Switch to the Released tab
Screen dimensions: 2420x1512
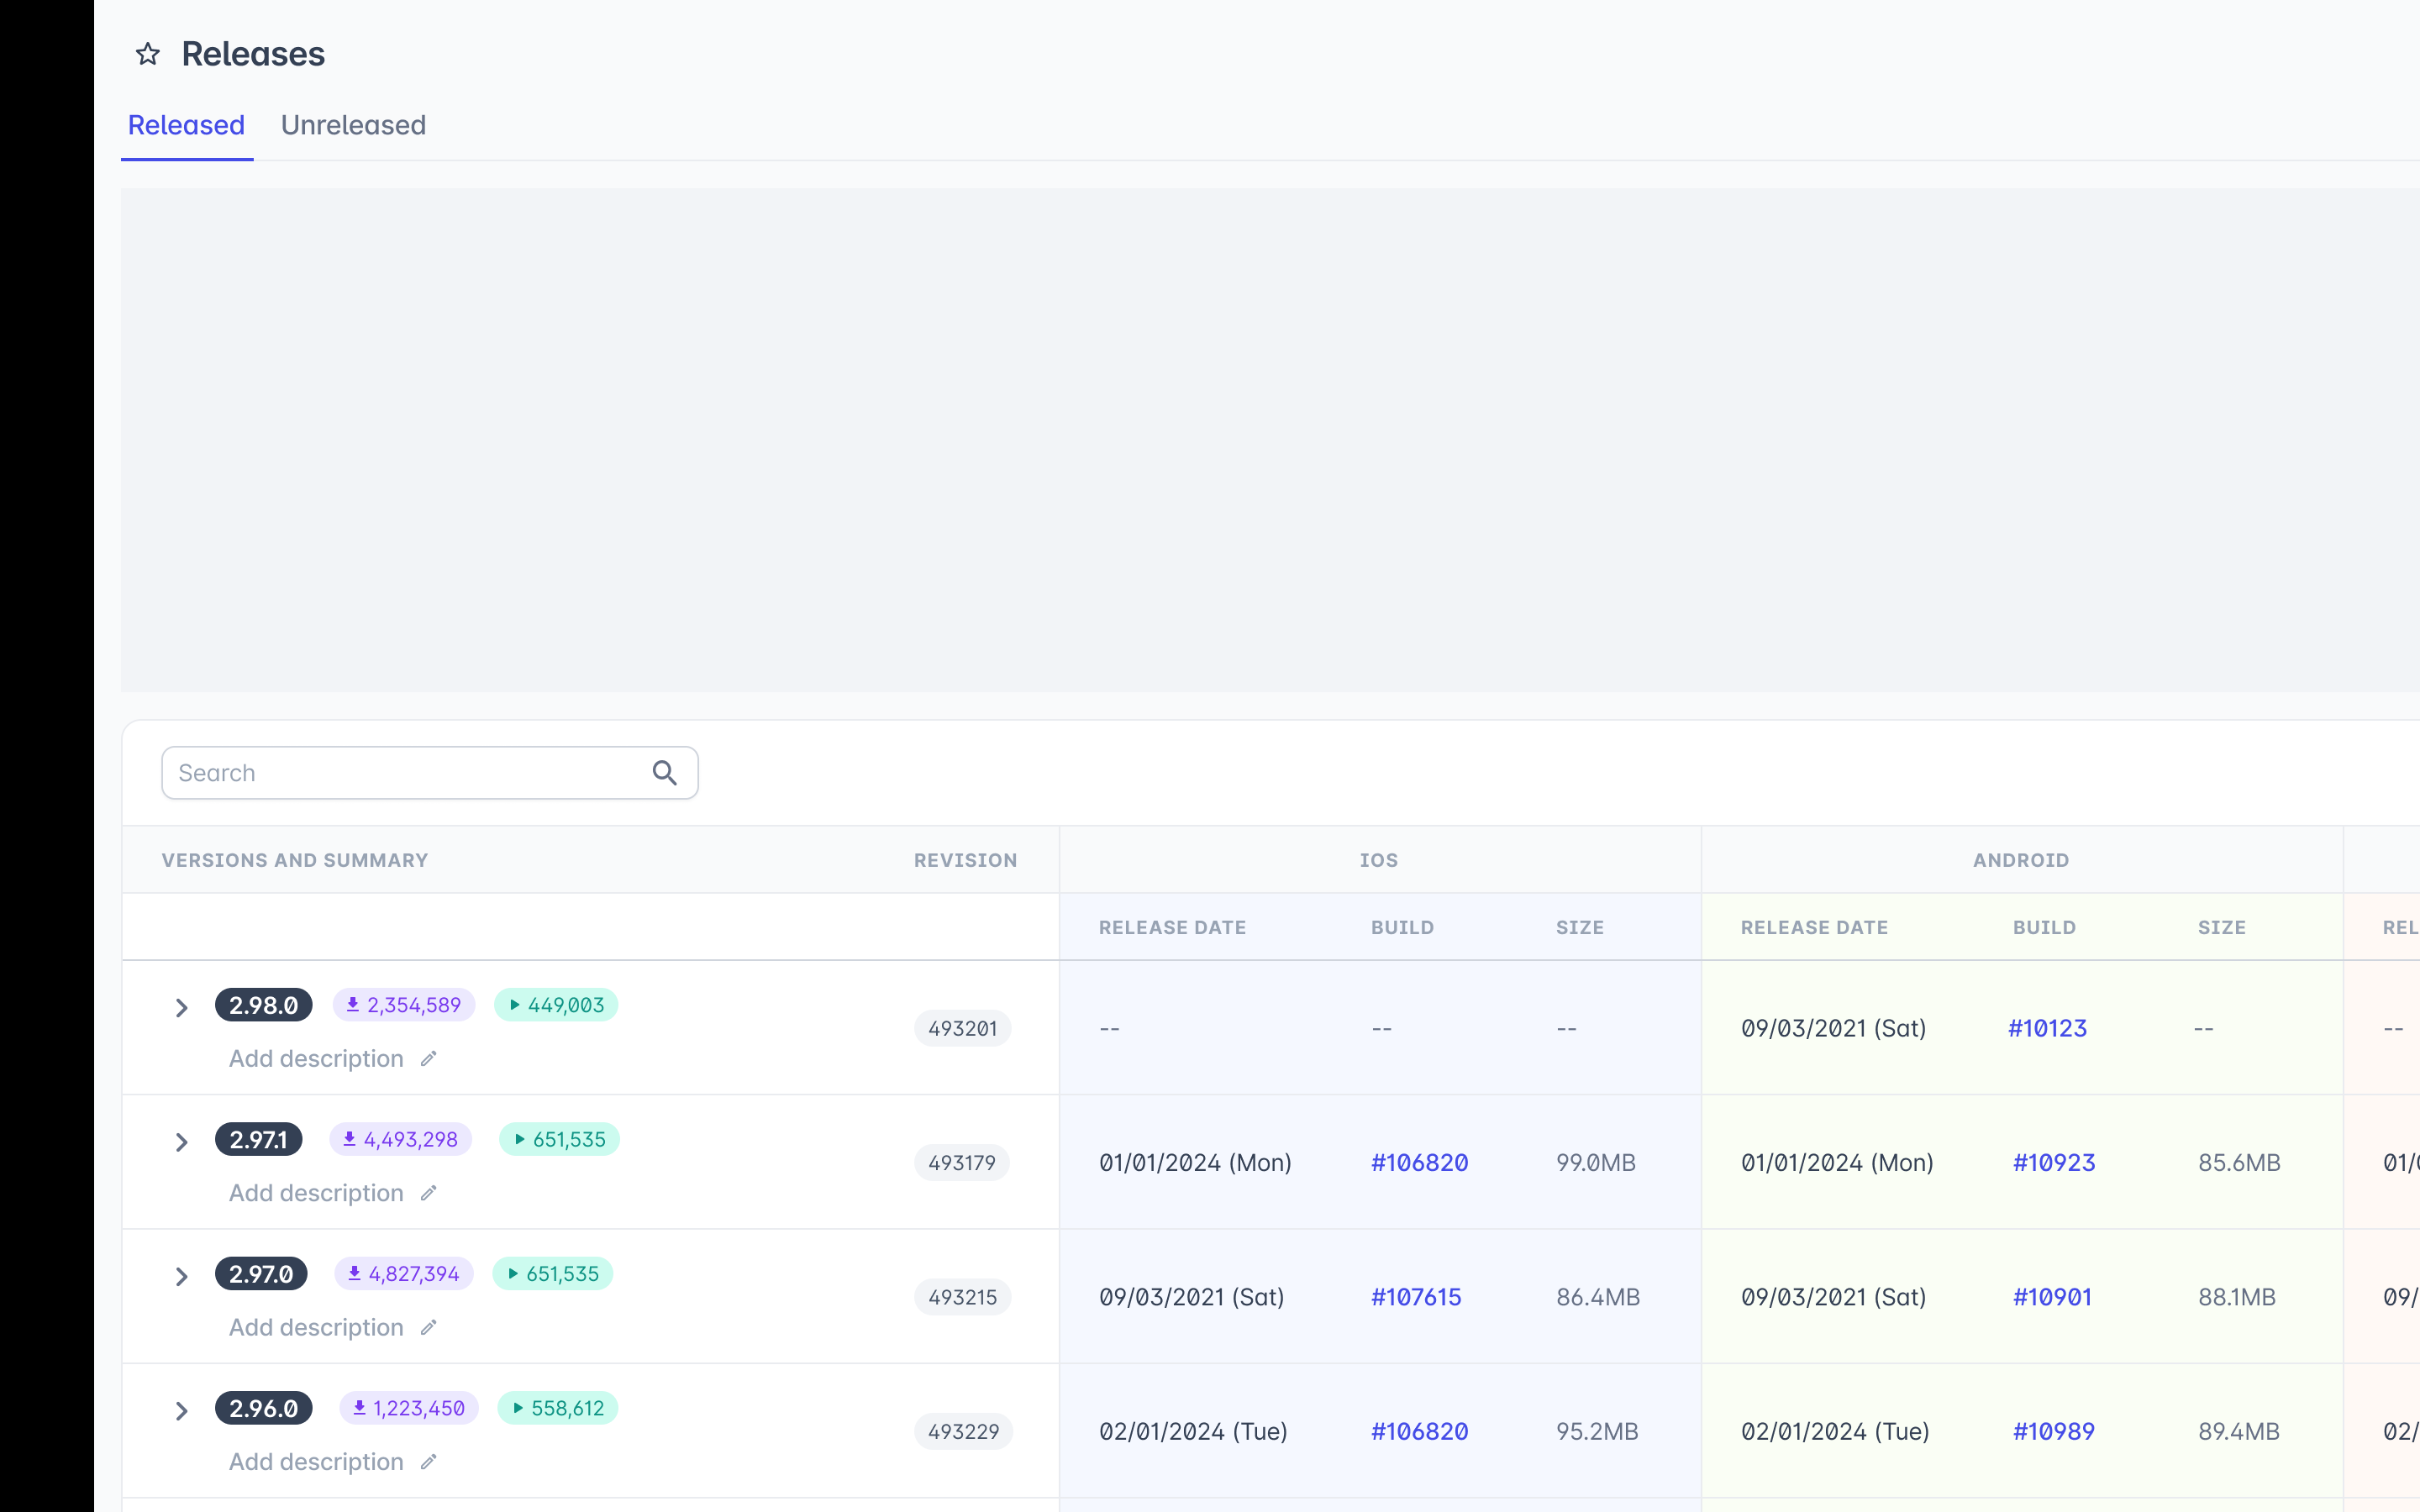(186, 125)
